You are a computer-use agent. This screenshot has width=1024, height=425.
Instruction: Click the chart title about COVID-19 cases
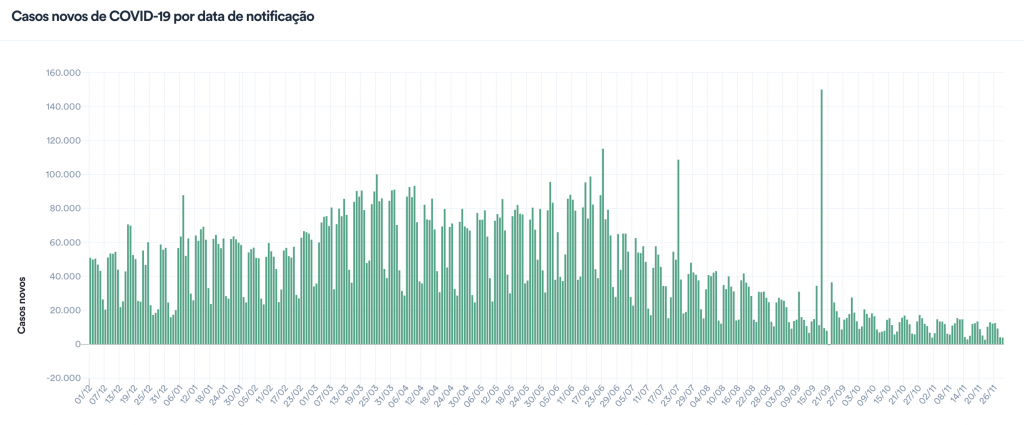click(163, 17)
